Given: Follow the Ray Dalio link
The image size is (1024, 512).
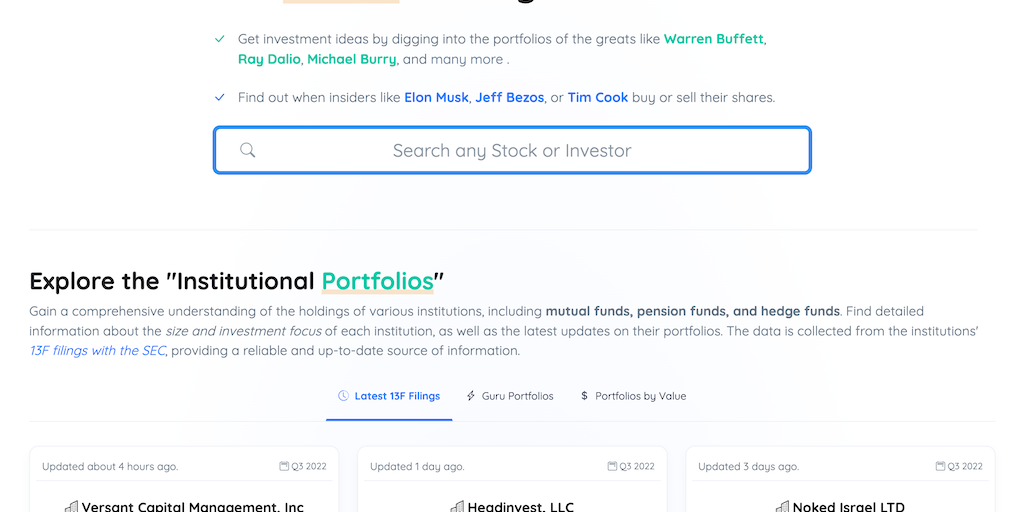Looking at the screenshot, I should pos(269,59).
